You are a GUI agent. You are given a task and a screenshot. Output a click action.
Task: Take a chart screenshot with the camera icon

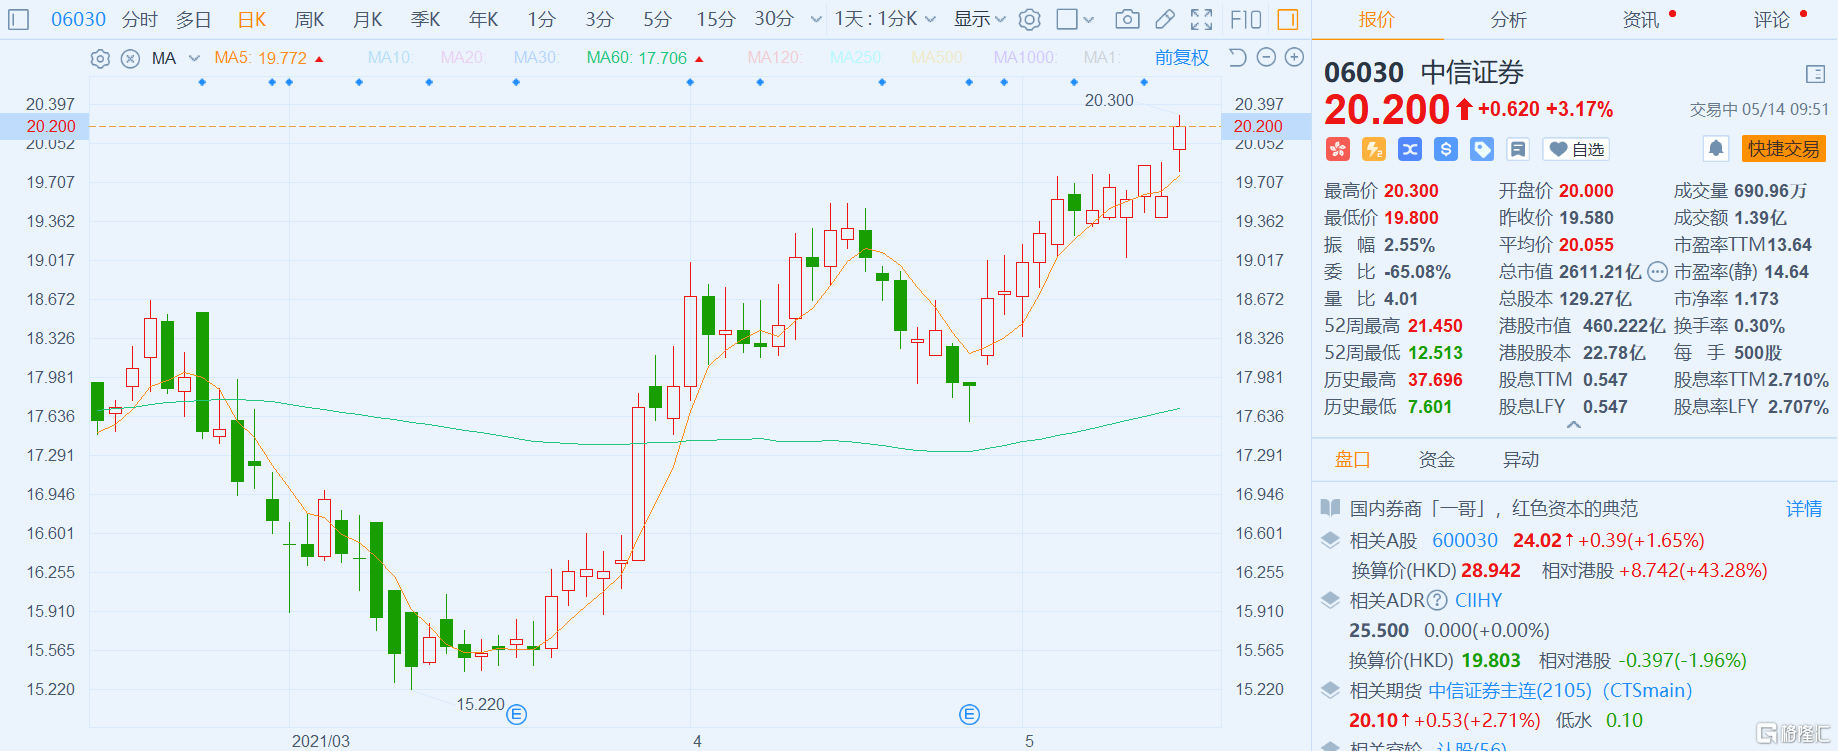[1127, 19]
